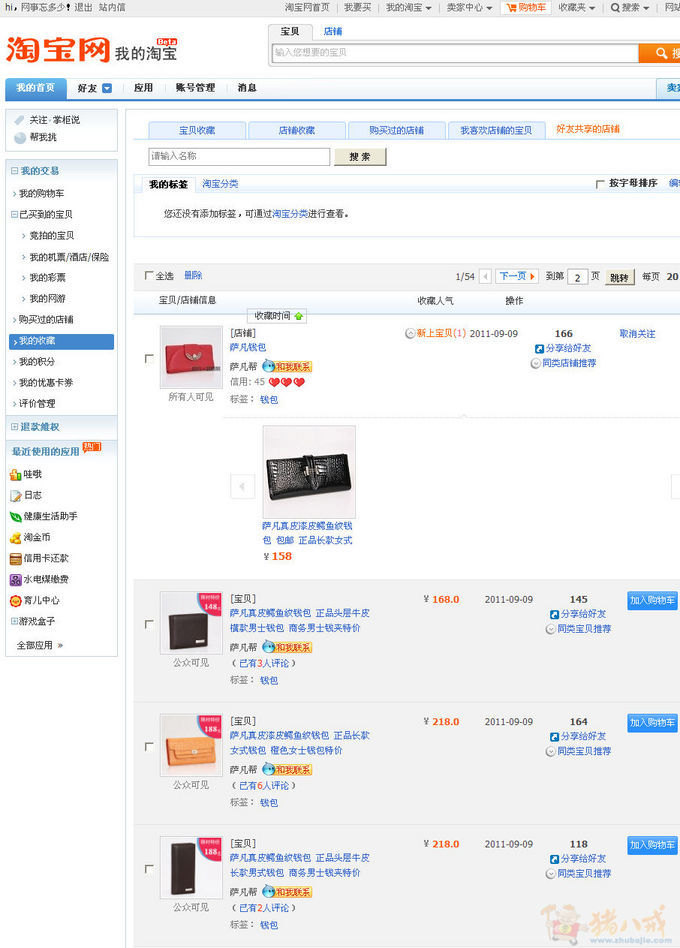This screenshot has height=948, width=680.
Task: Check the box for the orange wallet row
Action: pyautogui.click(x=149, y=747)
